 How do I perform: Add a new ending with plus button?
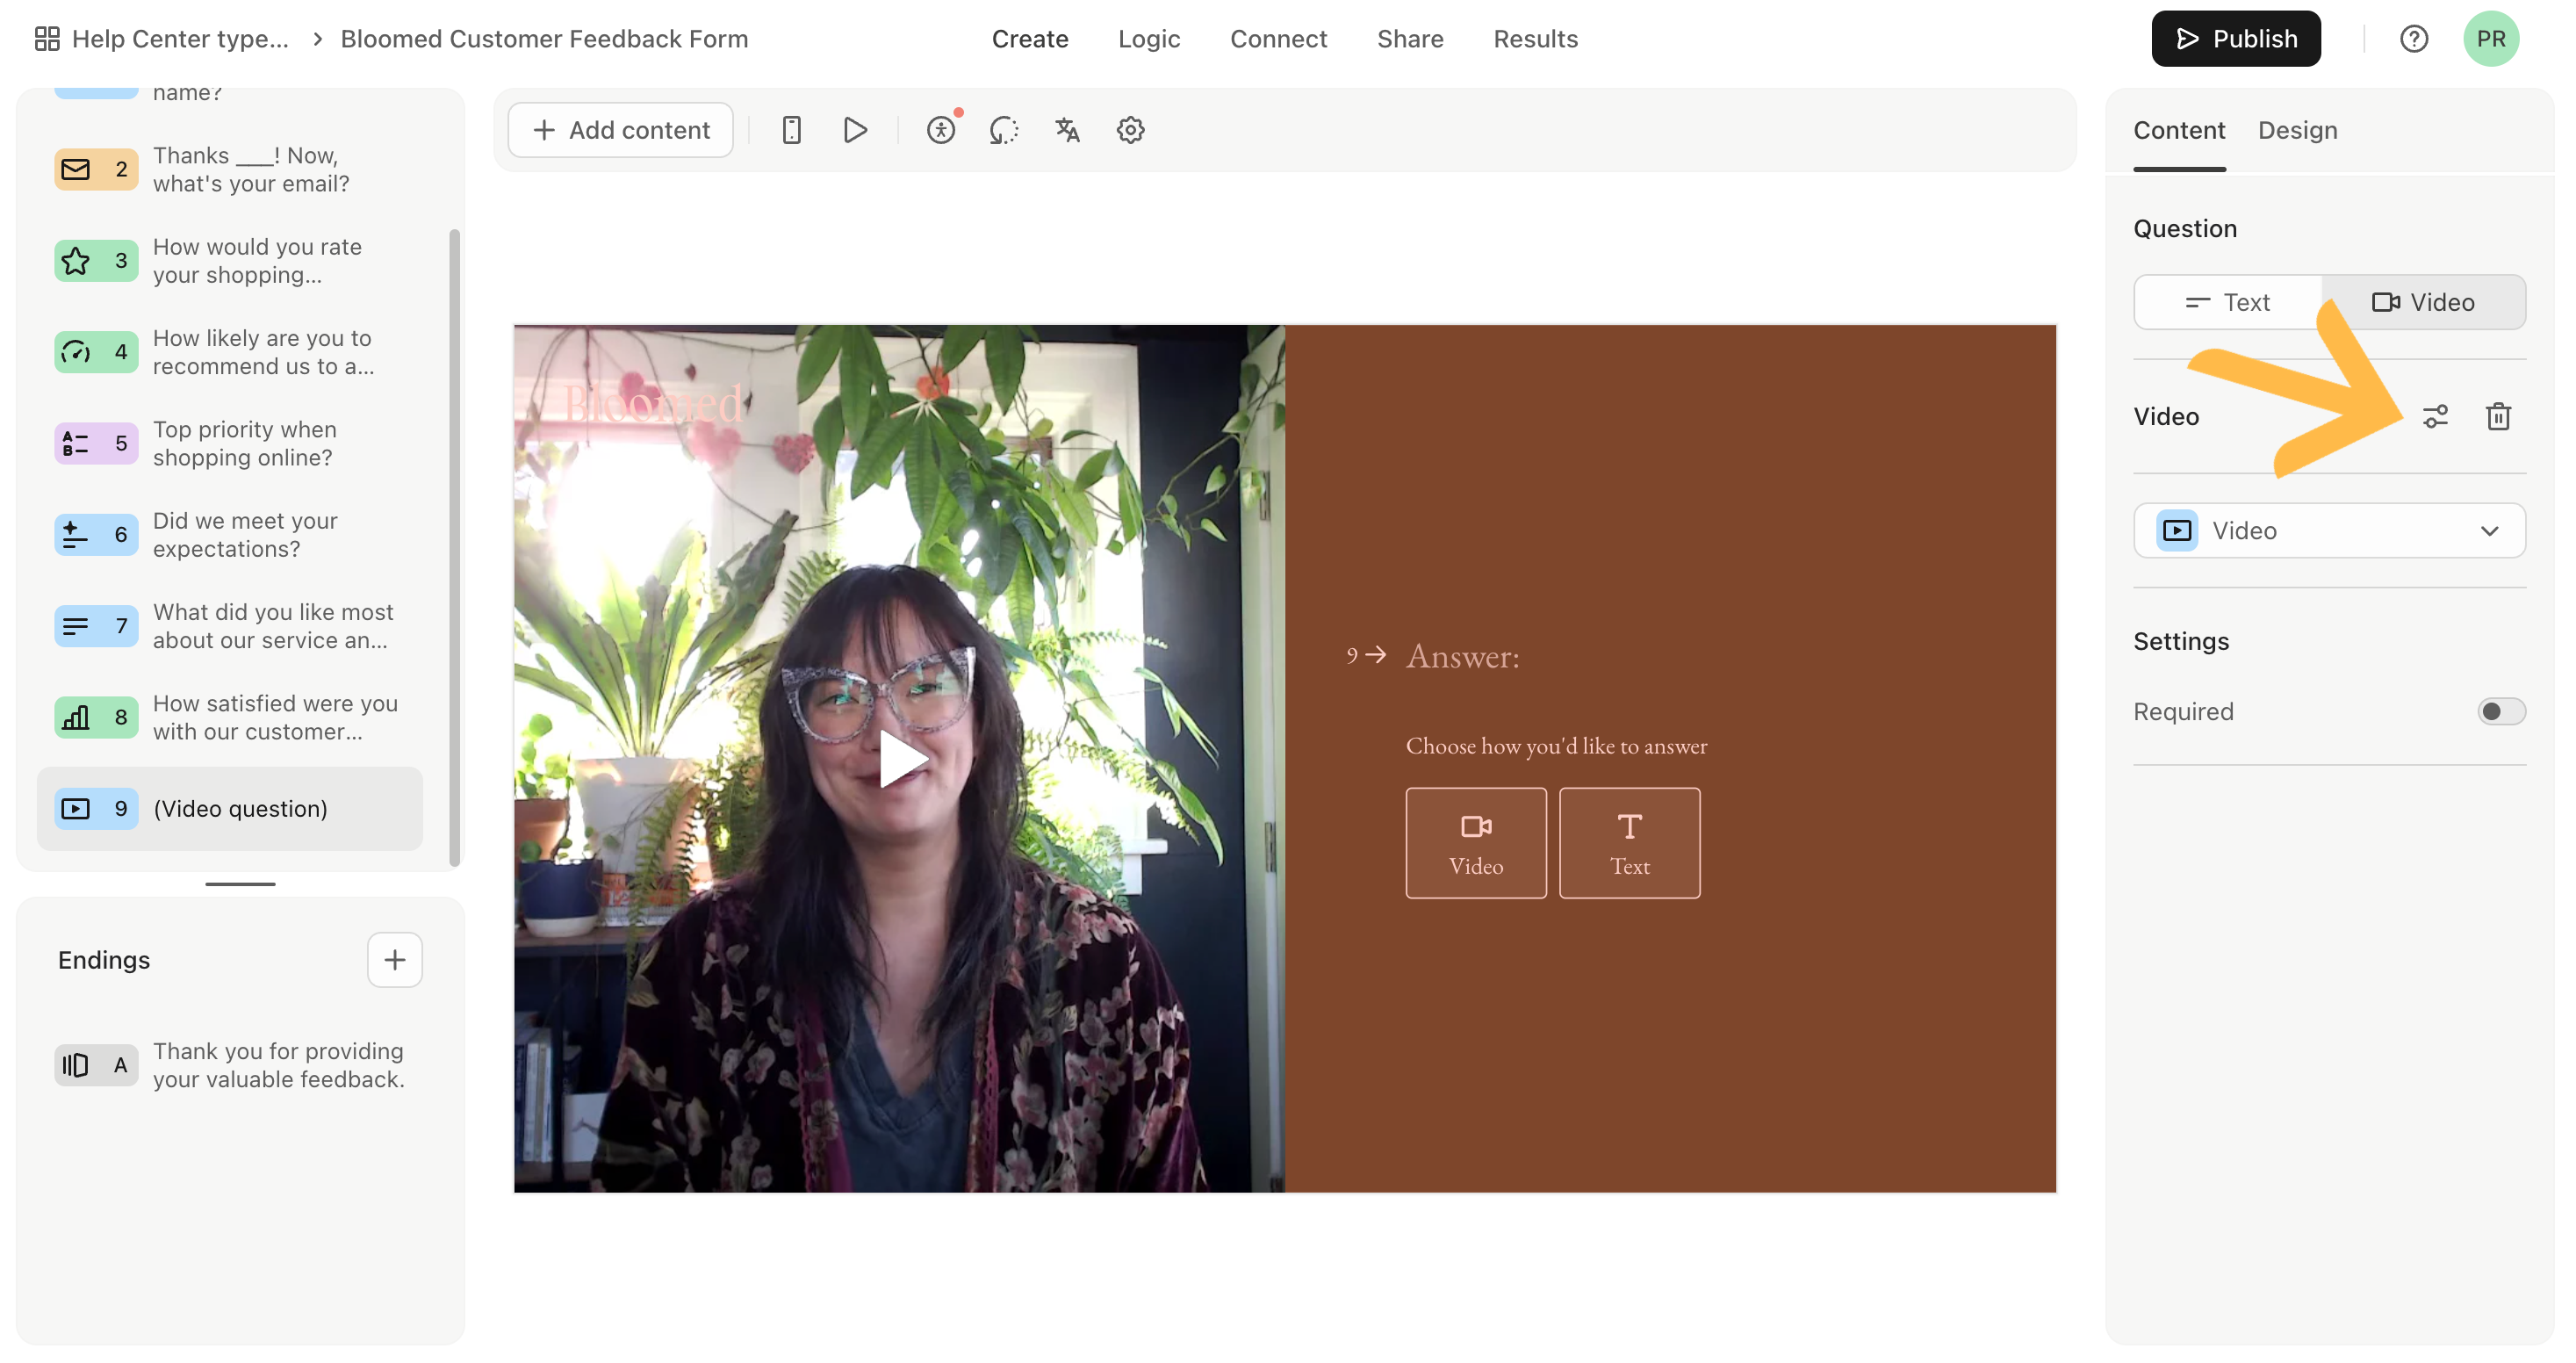395,960
